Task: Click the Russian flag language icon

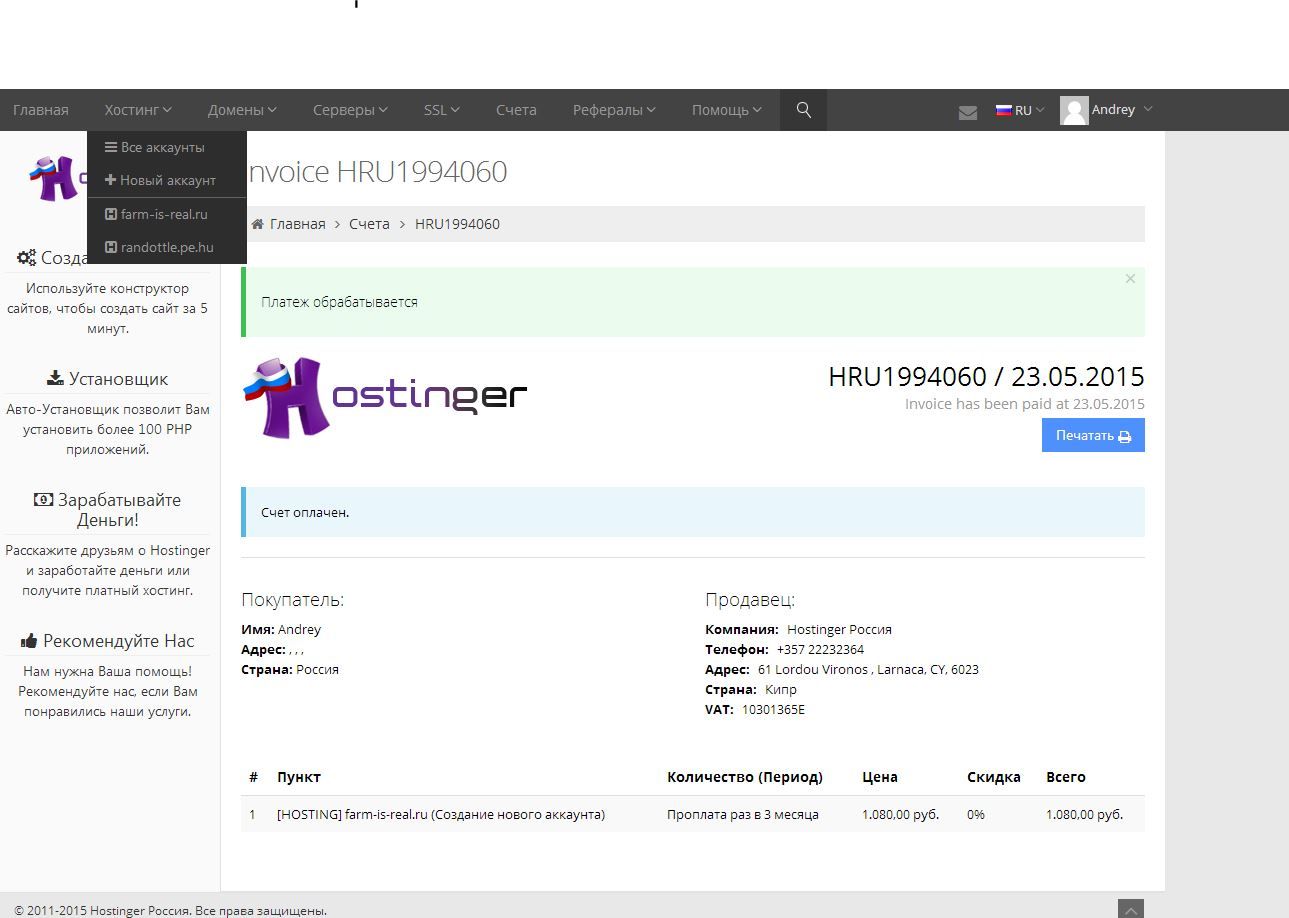Action: coord(1003,110)
